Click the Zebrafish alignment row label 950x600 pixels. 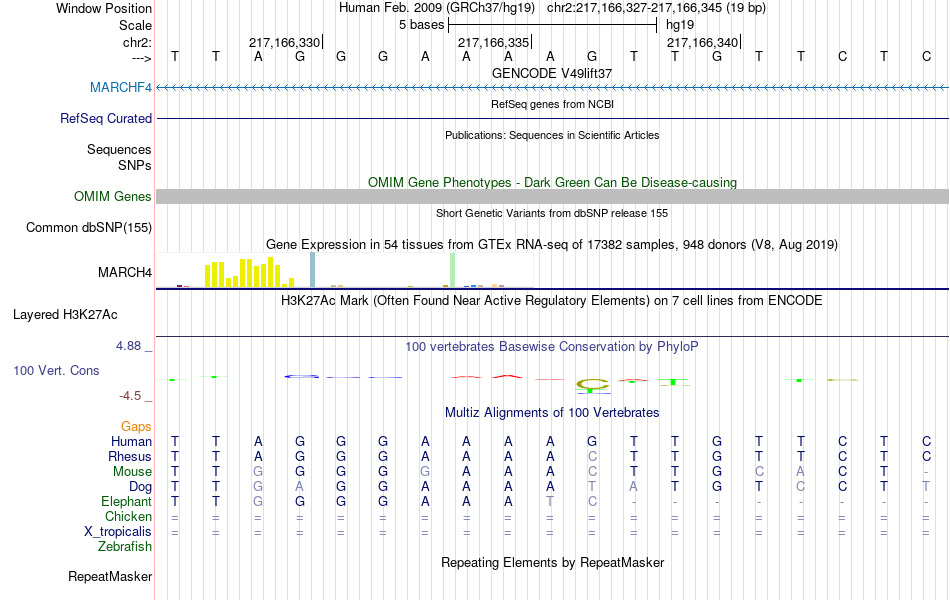(125, 546)
